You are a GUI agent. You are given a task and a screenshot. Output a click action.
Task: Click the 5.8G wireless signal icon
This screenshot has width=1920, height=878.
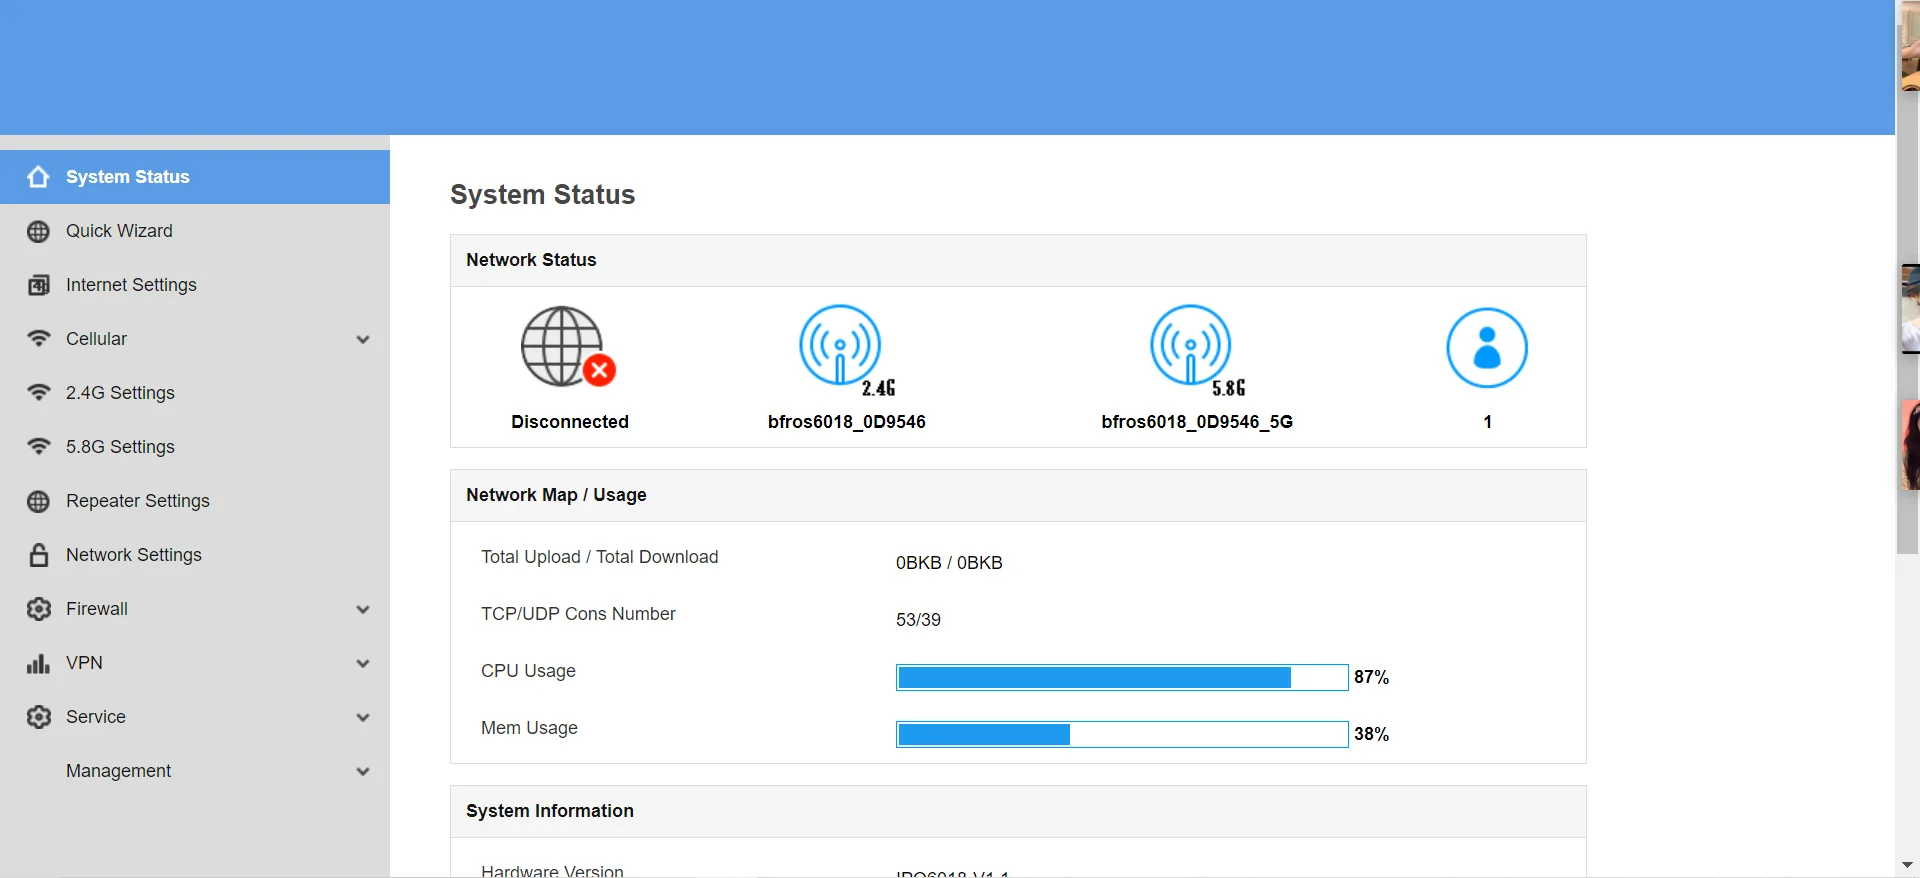click(x=1191, y=346)
